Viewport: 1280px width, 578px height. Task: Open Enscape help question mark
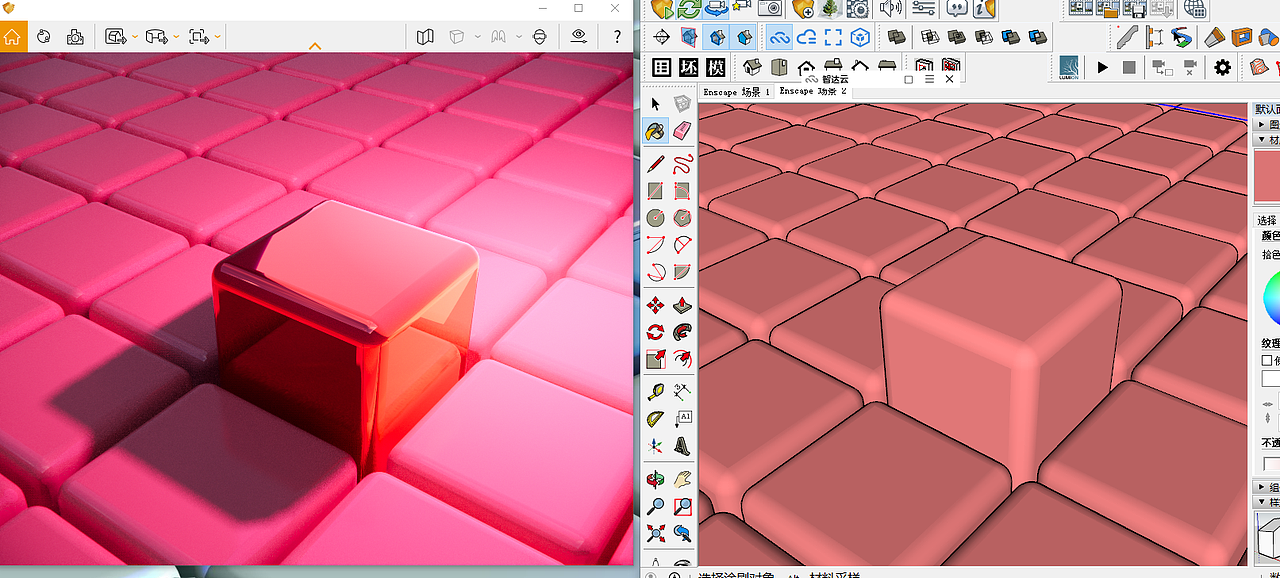[617, 37]
